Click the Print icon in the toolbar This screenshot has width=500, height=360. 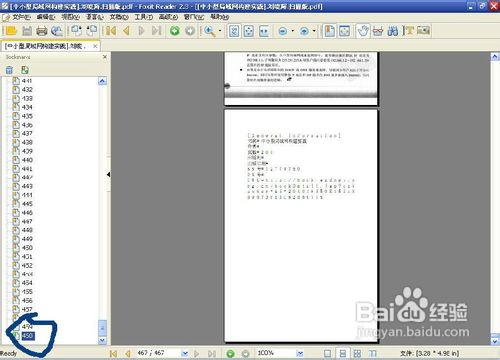click(41, 31)
